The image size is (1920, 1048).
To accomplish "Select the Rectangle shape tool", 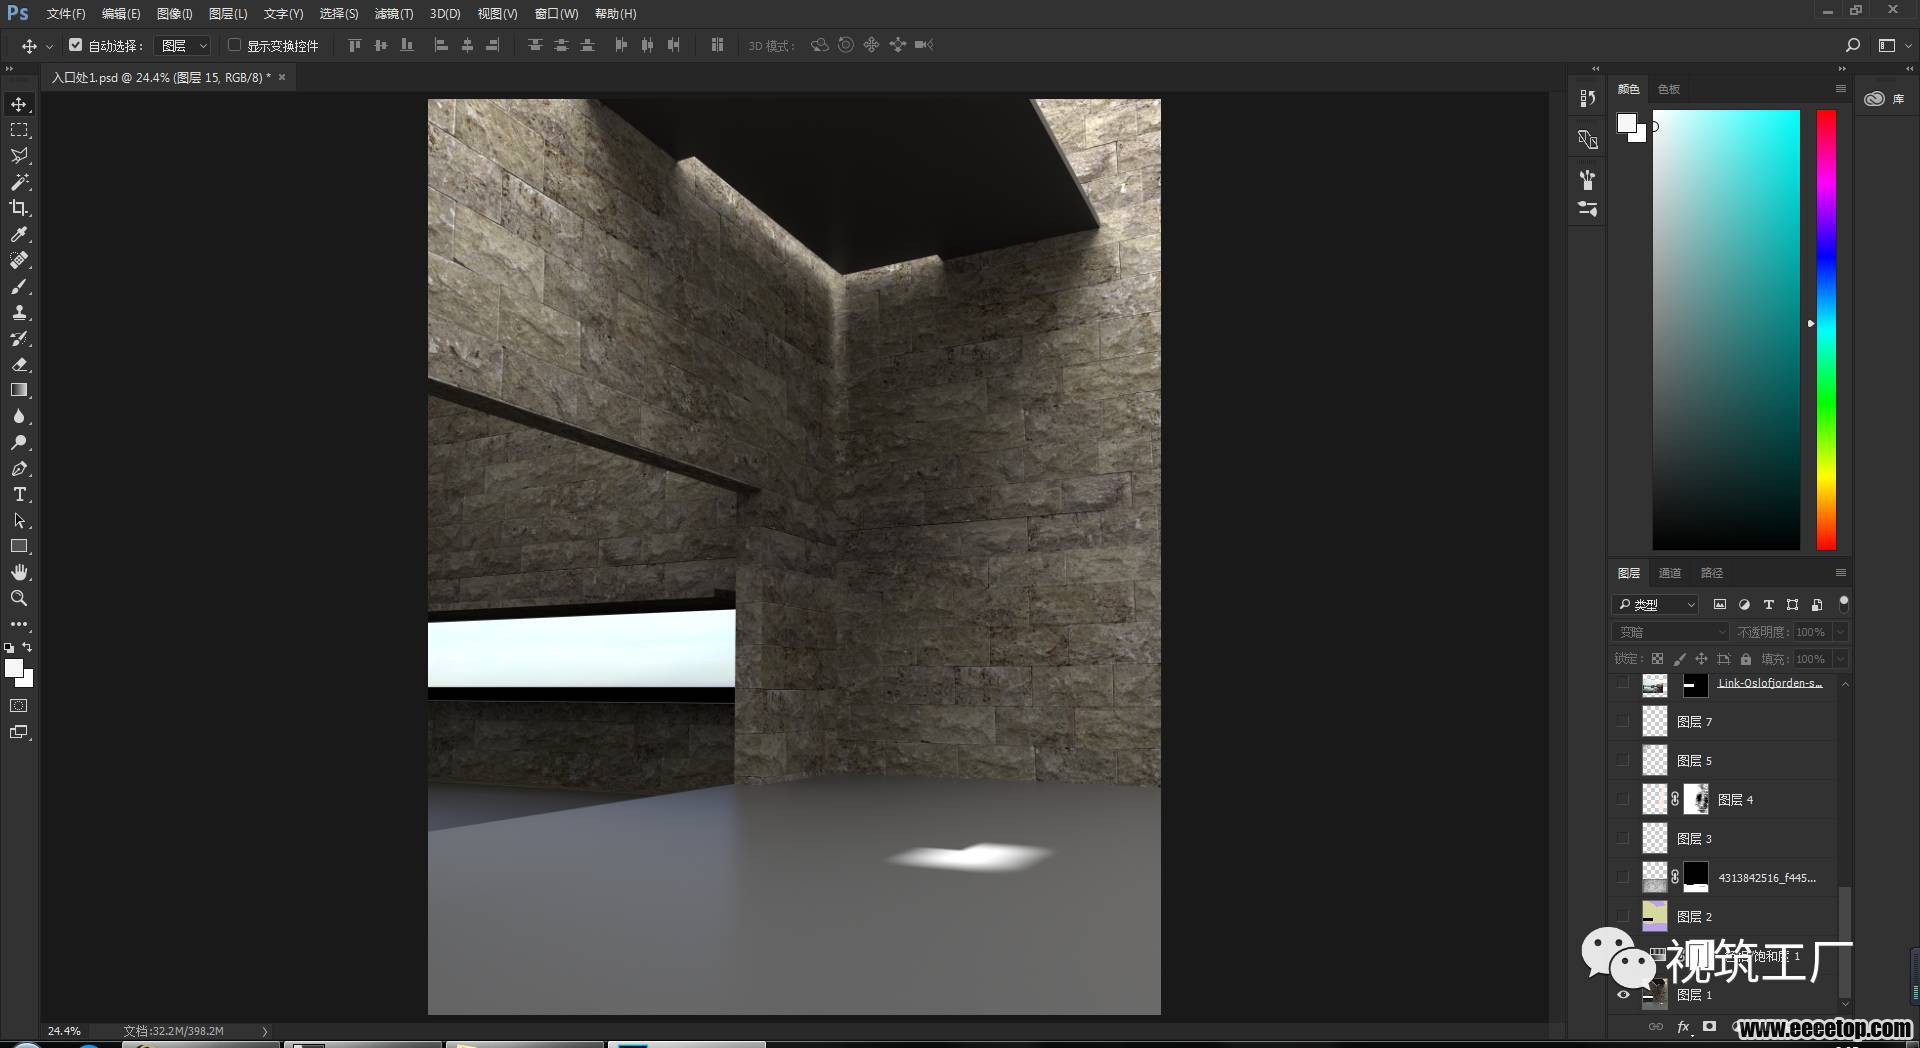I will [x=19, y=546].
